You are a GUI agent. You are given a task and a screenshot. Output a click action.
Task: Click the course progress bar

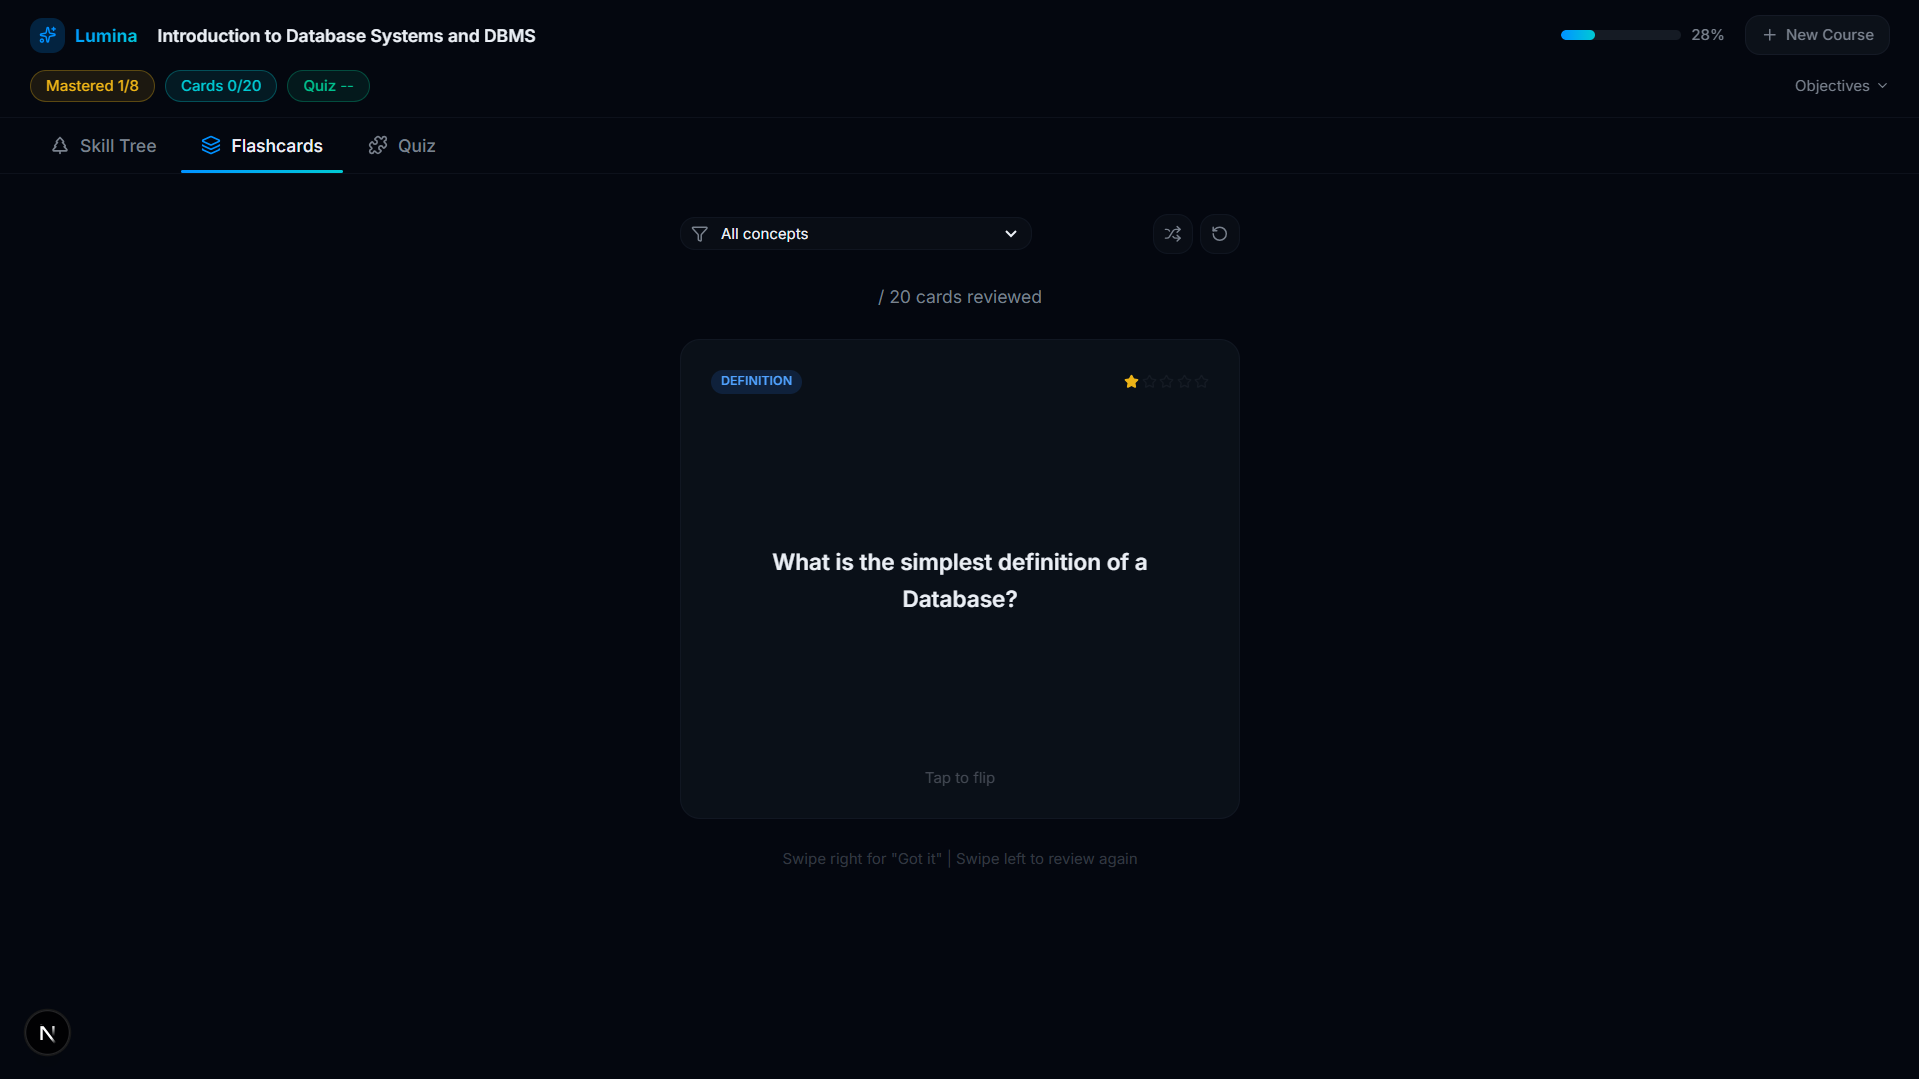tap(1620, 35)
